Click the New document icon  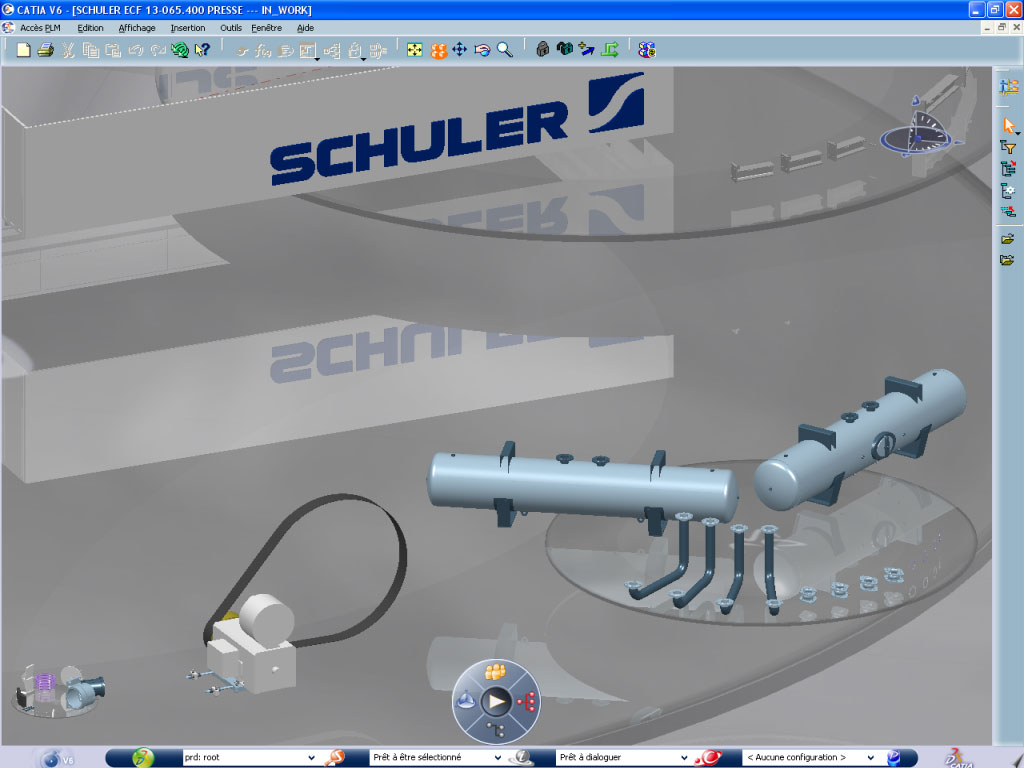24,49
